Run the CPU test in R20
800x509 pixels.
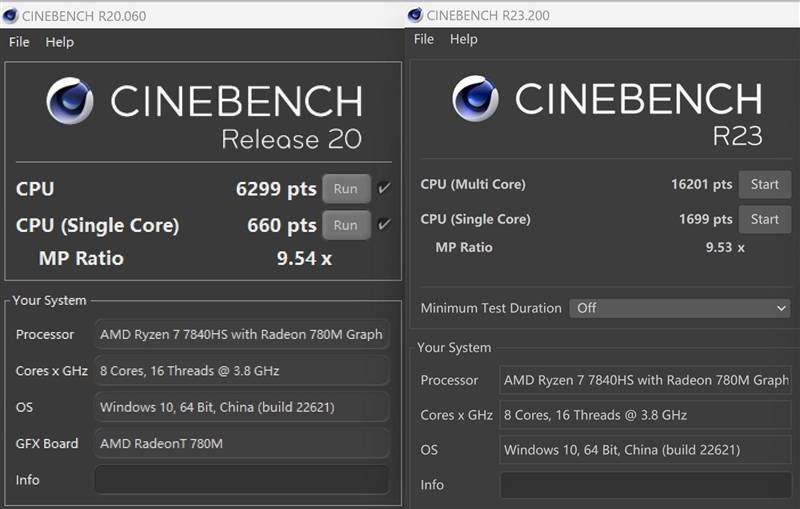click(346, 189)
